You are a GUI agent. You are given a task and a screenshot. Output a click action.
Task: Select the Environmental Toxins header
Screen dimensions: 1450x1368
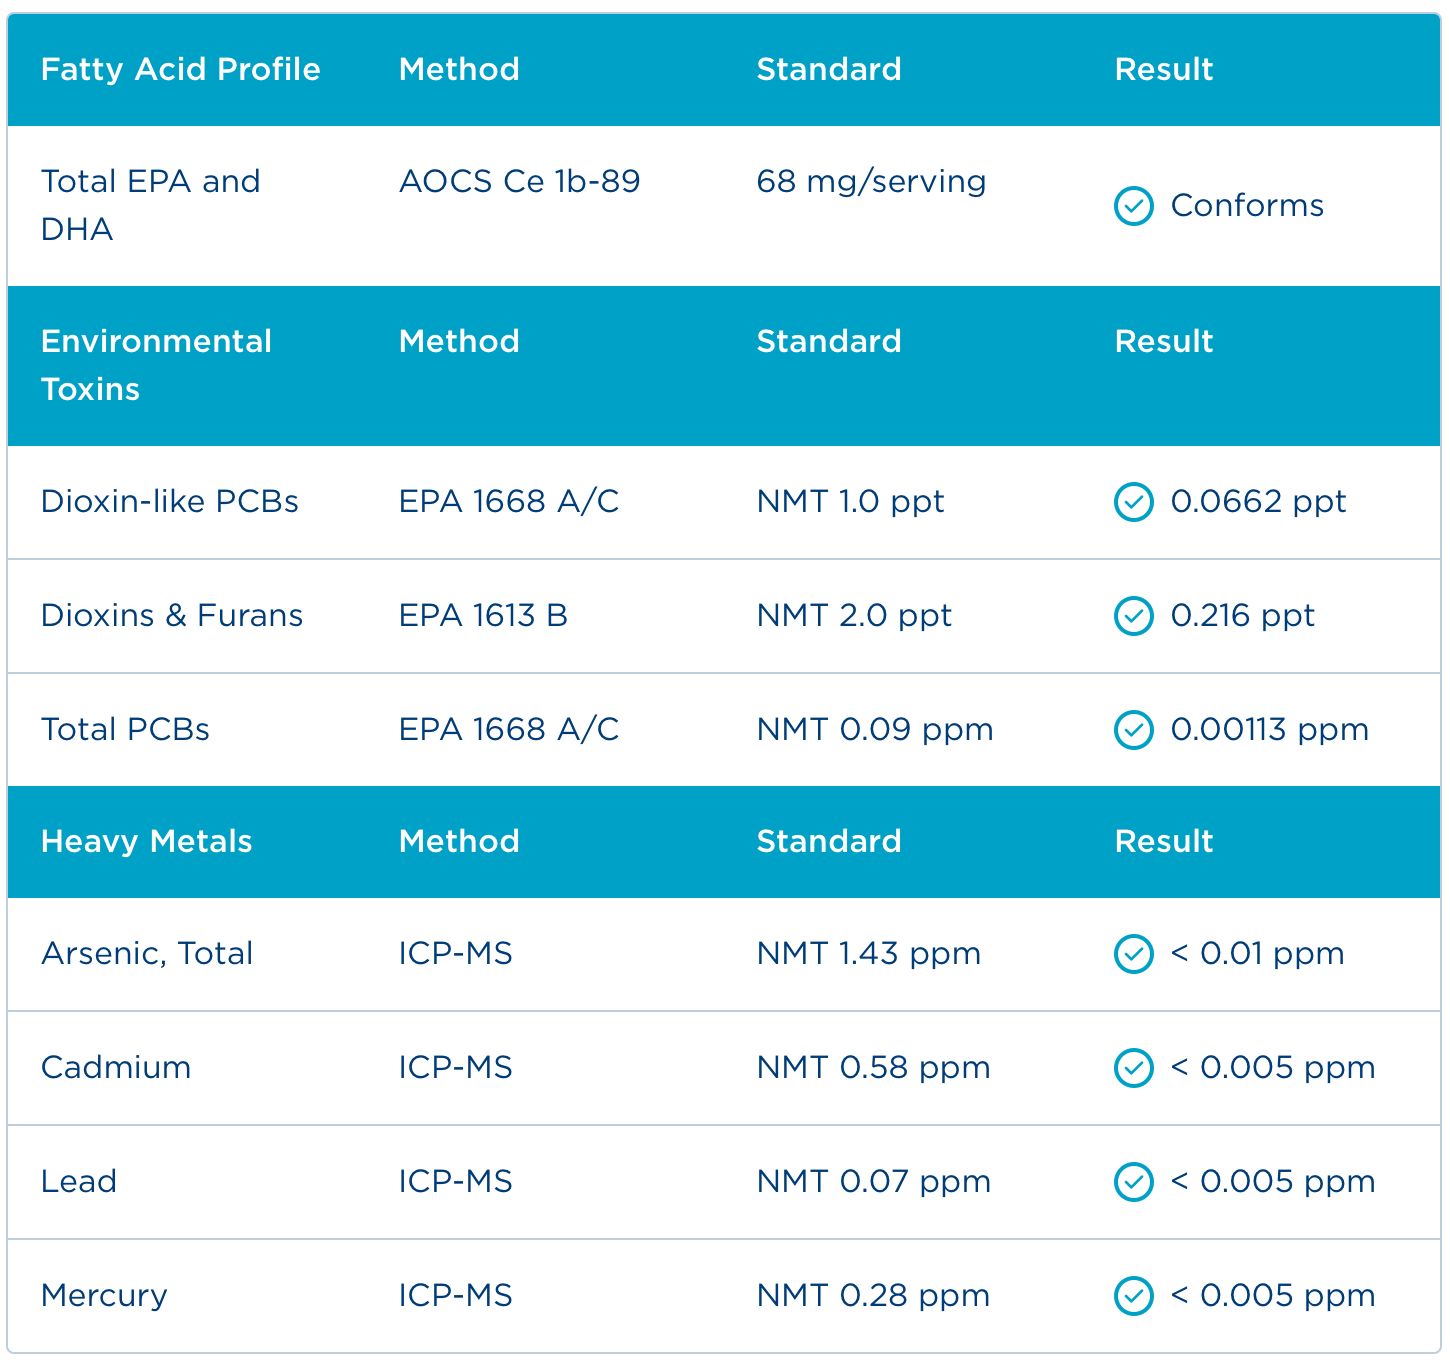pyautogui.click(x=156, y=365)
